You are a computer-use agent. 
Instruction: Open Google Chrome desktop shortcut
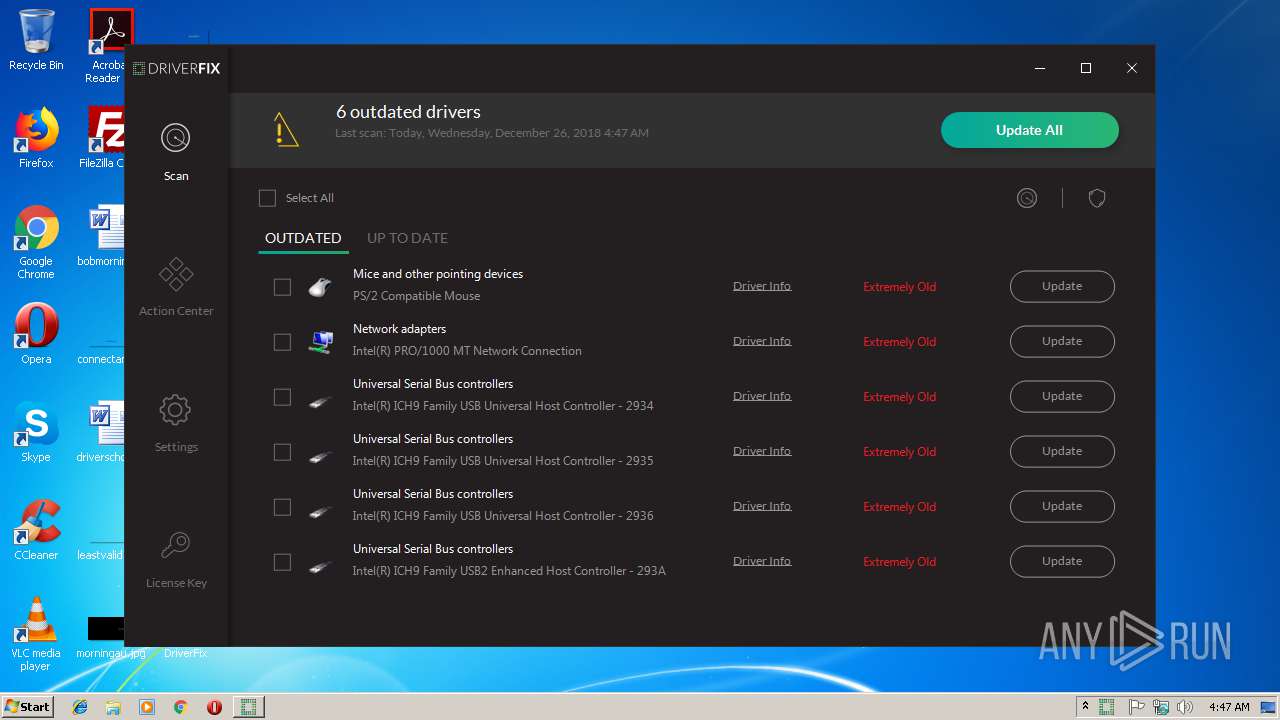point(36,242)
